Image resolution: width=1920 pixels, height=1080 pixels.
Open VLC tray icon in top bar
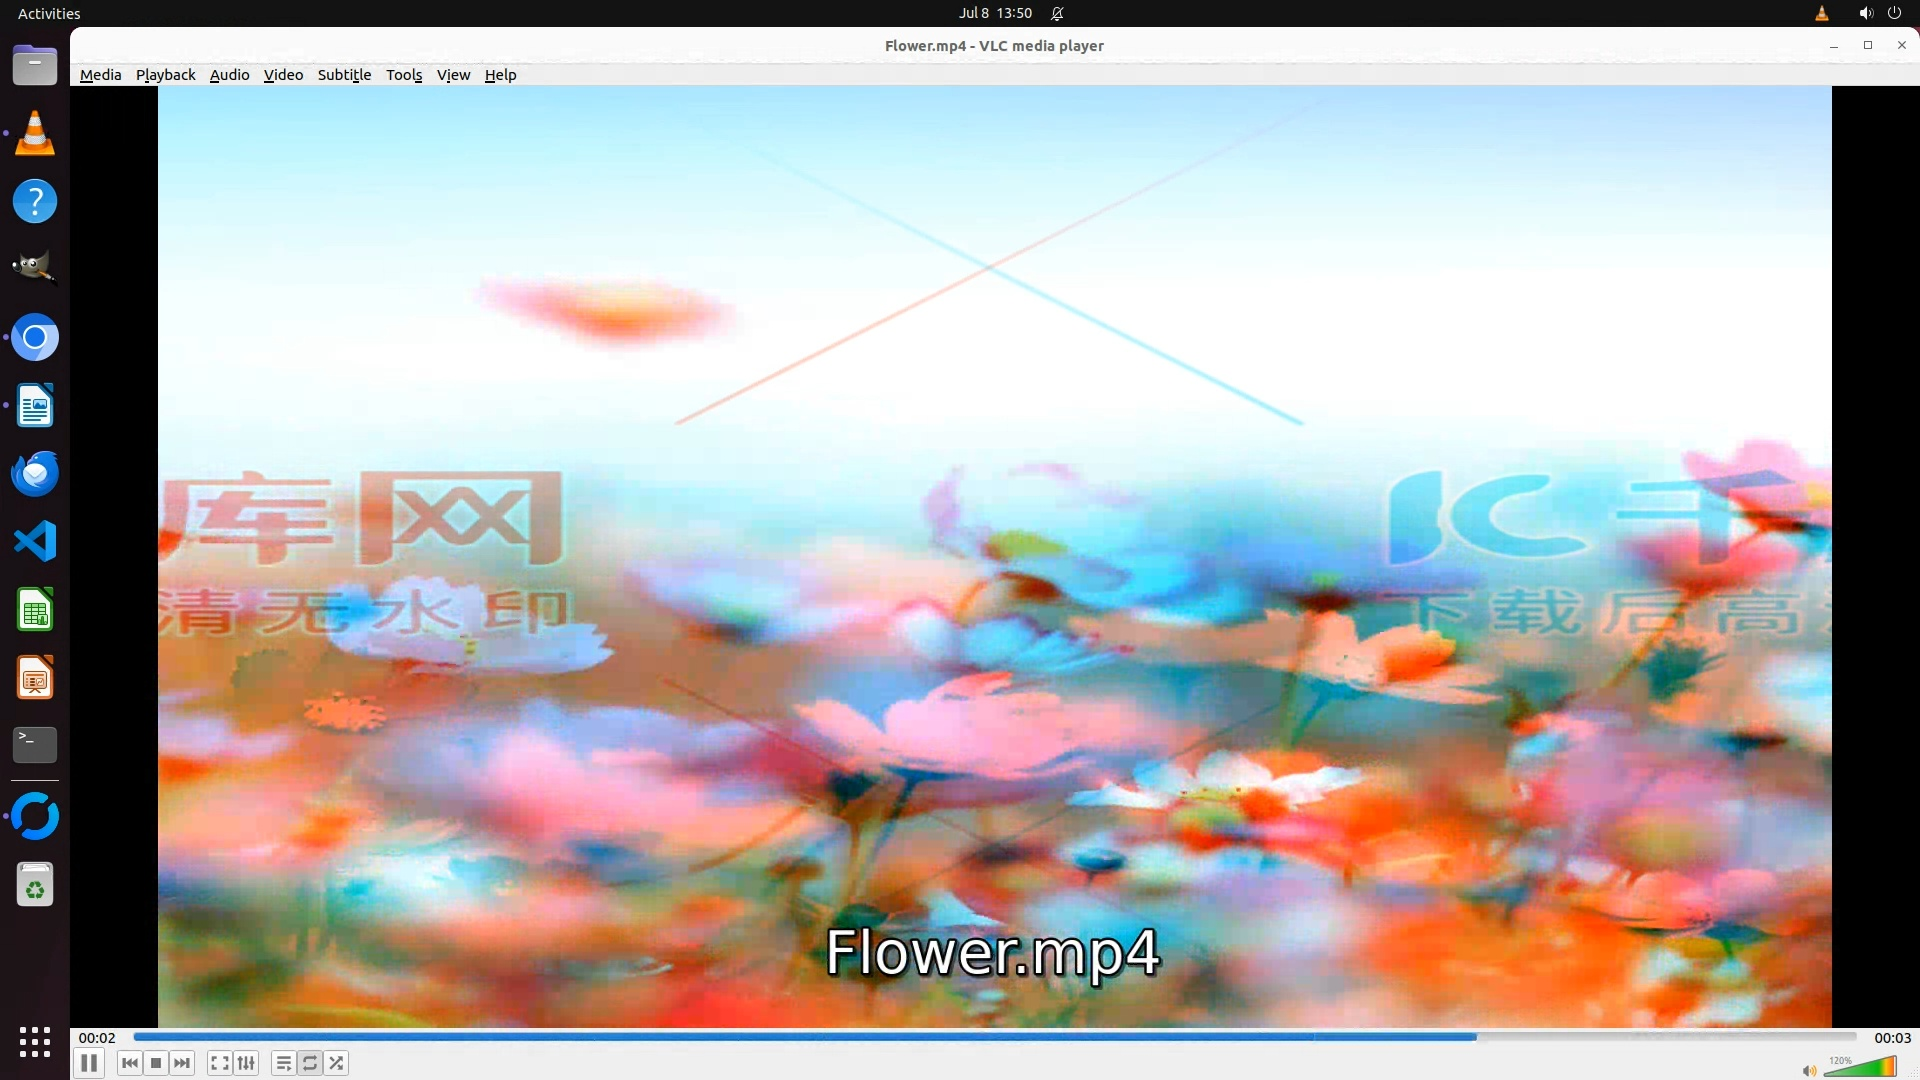pyautogui.click(x=1822, y=13)
